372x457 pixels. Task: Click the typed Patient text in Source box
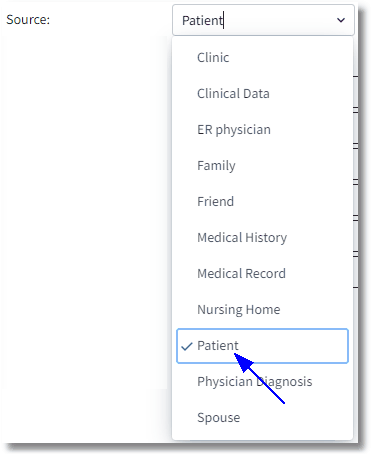coord(202,21)
